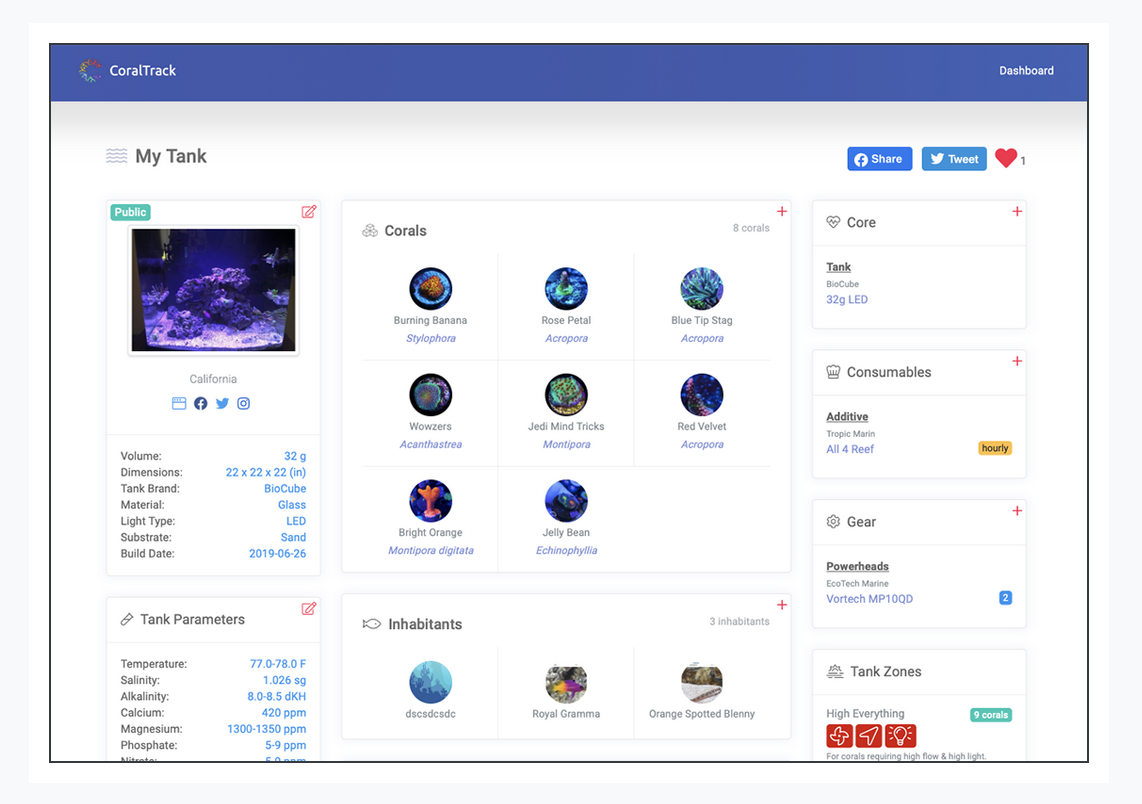
Task: Click the 22 x 22 x 22 dimensions value
Action: point(266,473)
